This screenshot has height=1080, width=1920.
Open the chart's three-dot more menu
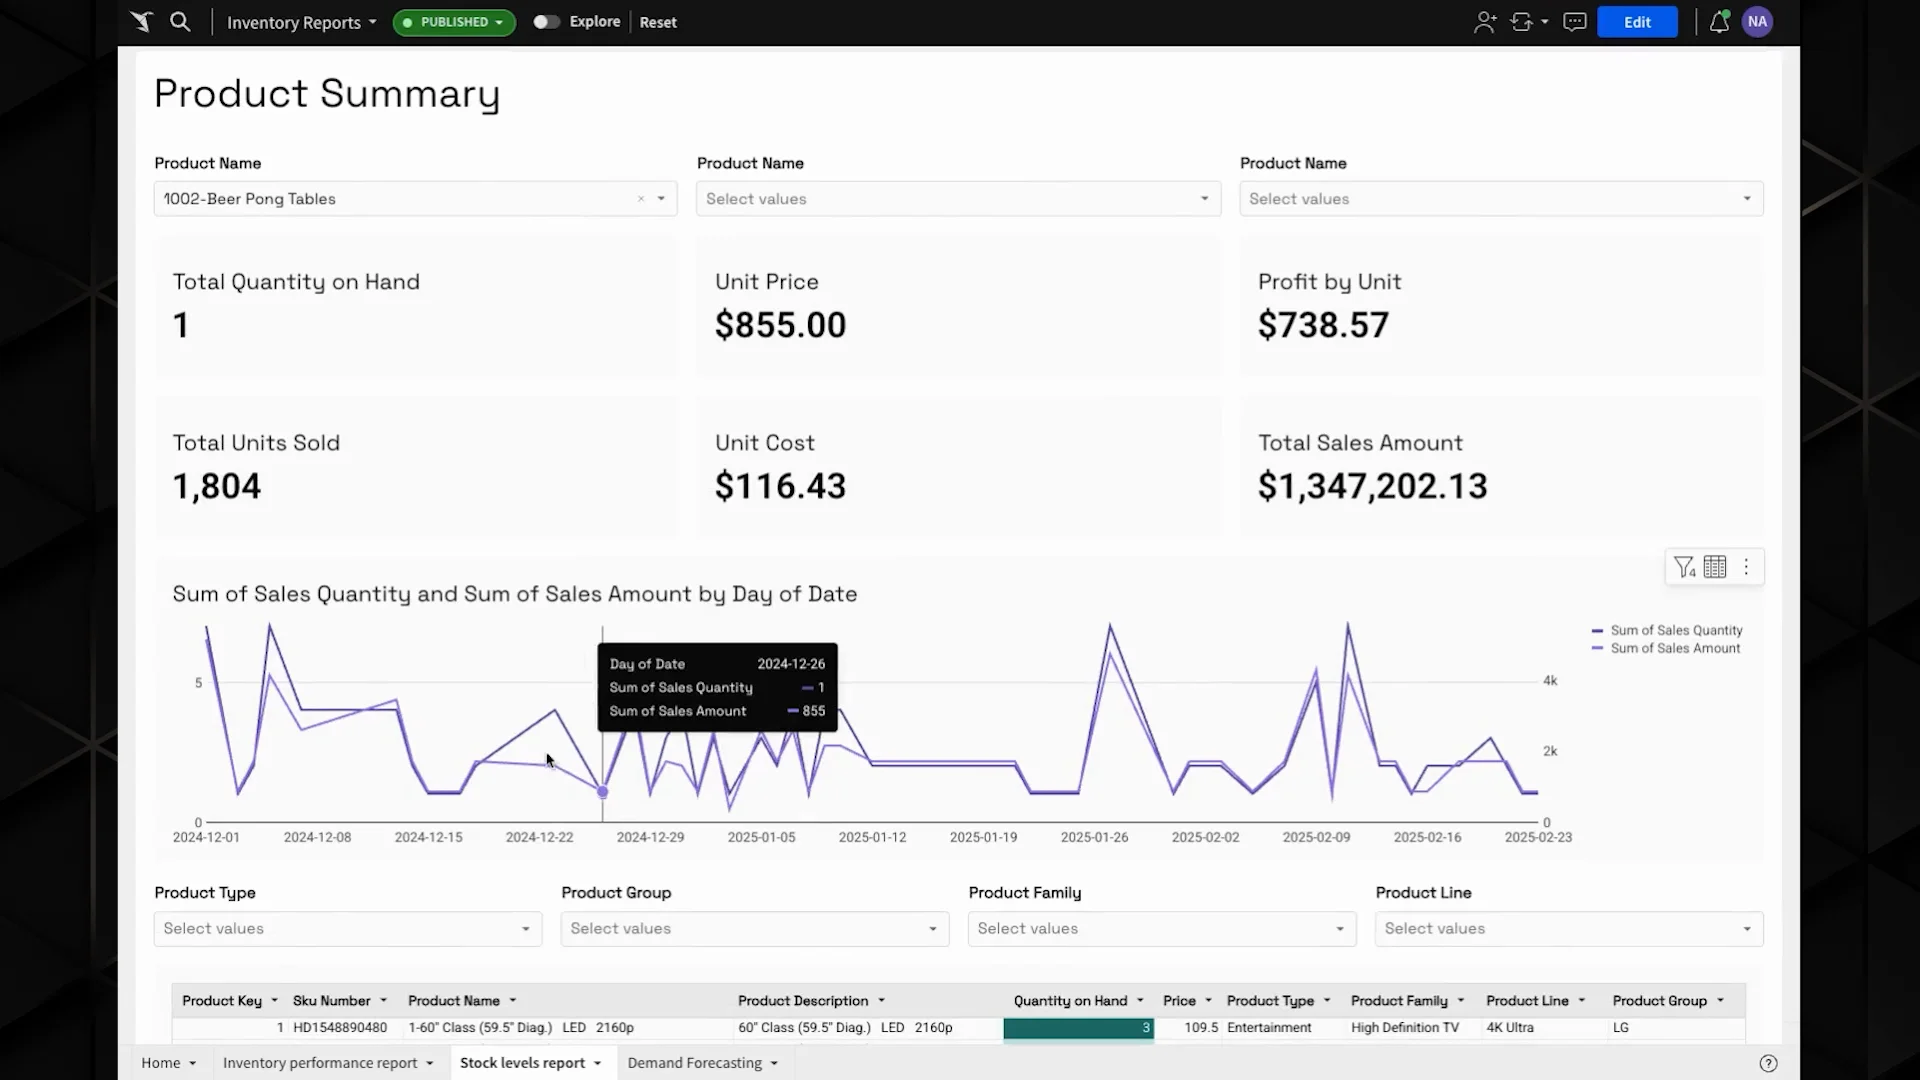pyautogui.click(x=1746, y=567)
